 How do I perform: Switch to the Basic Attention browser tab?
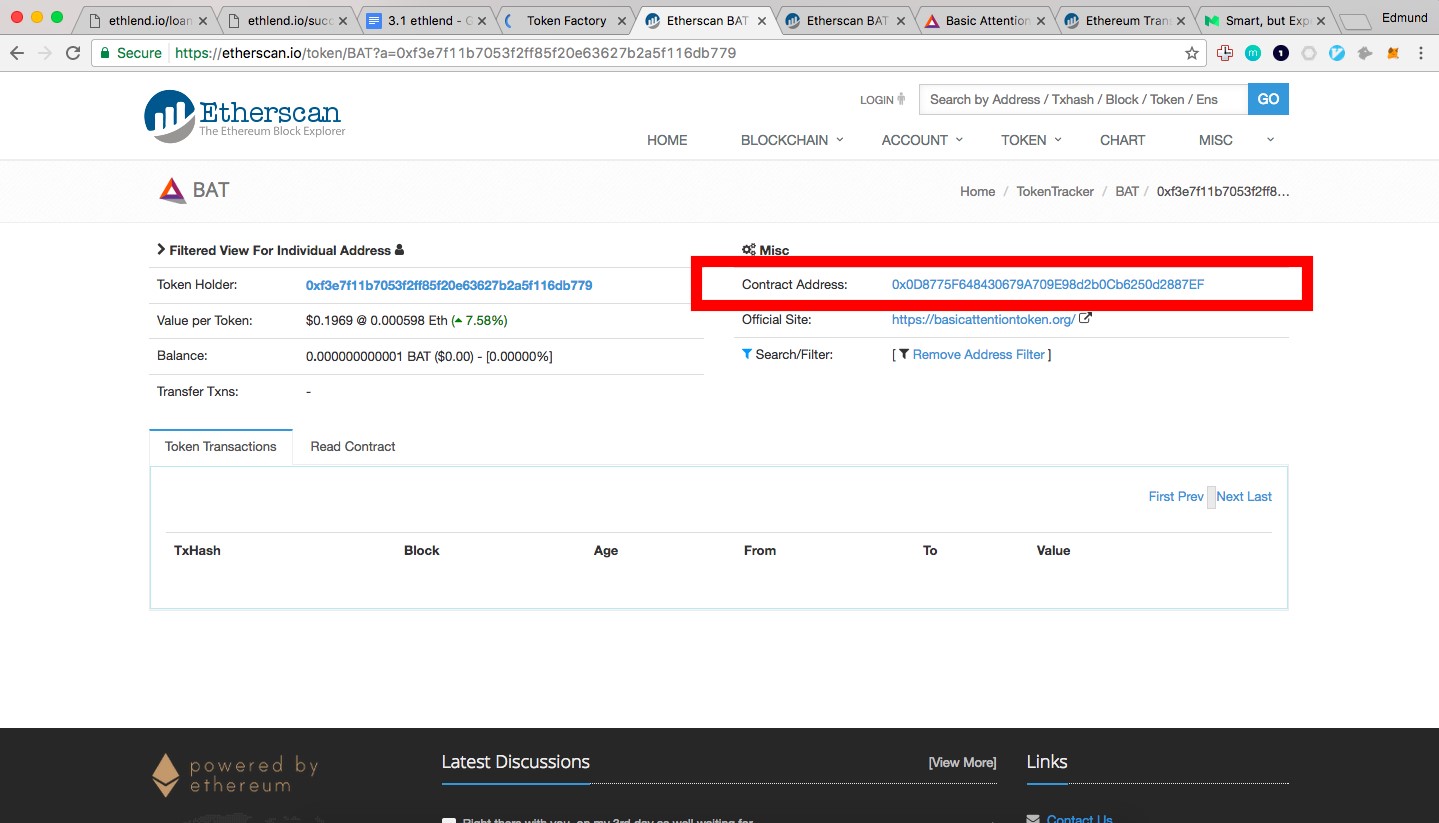tap(986, 20)
